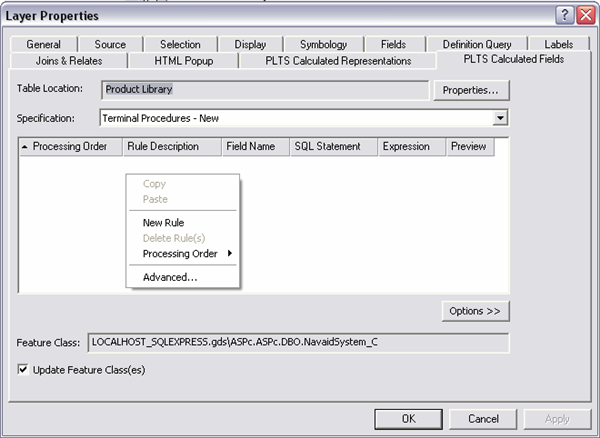Select New Rule from context menu
The image size is (600, 438).
pyautogui.click(x=163, y=223)
